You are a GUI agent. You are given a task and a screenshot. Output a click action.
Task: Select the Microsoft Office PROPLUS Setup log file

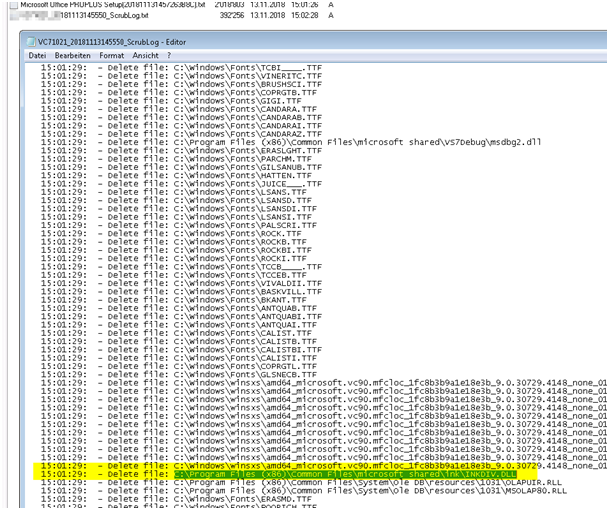pos(113,5)
